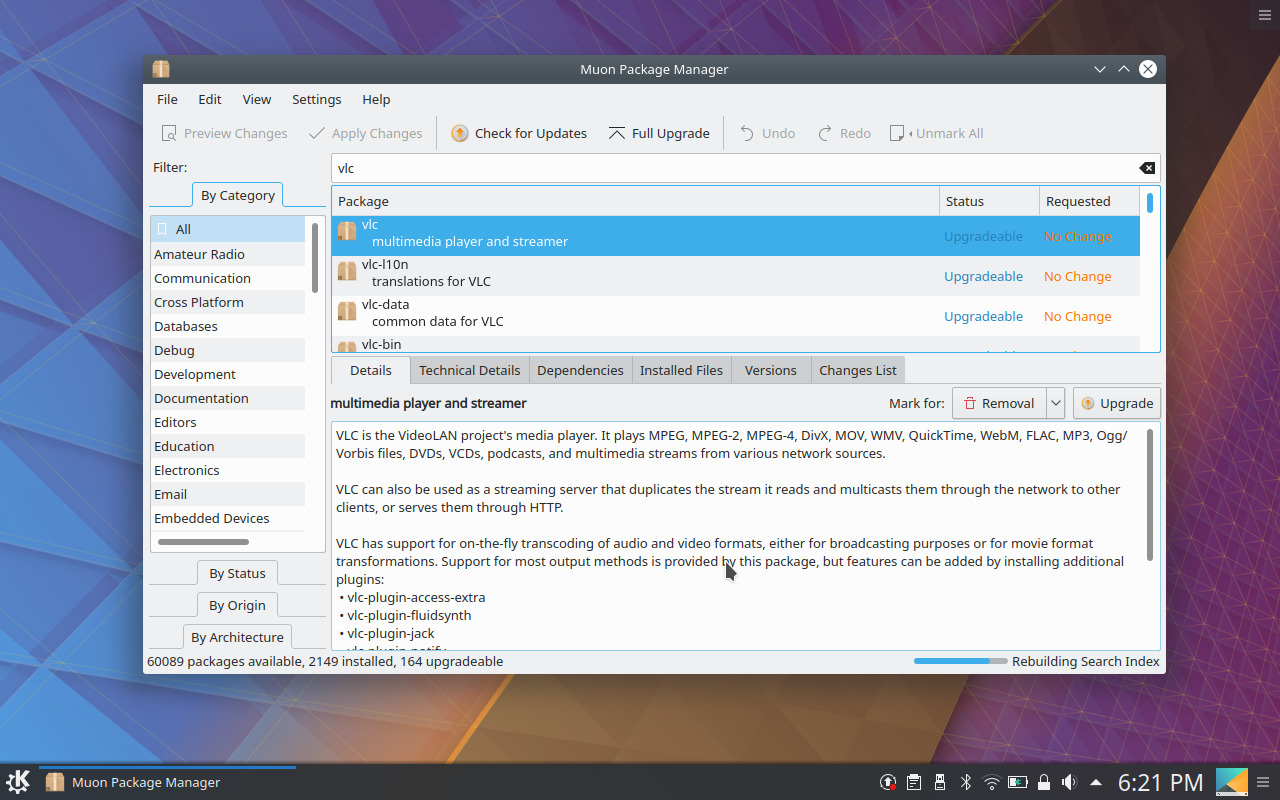Check for Updates in the toolbar
Image resolution: width=1280 pixels, height=800 pixels.
click(x=519, y=133)
